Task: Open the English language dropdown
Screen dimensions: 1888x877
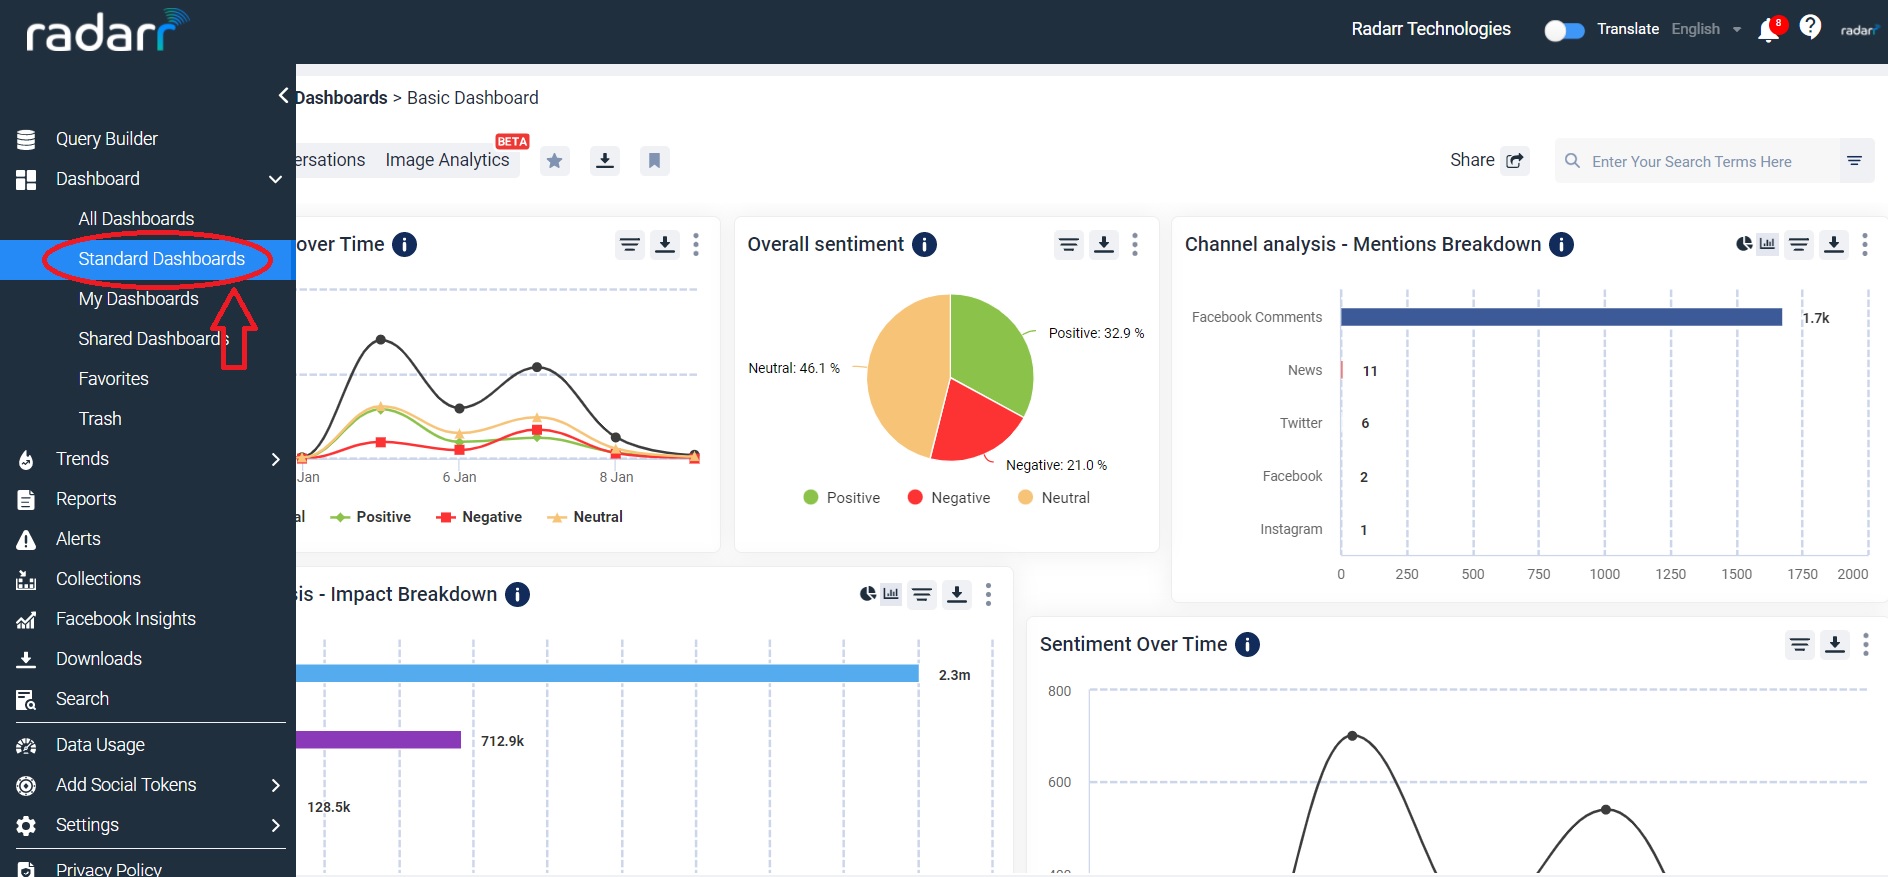Action: point(1707,29)
